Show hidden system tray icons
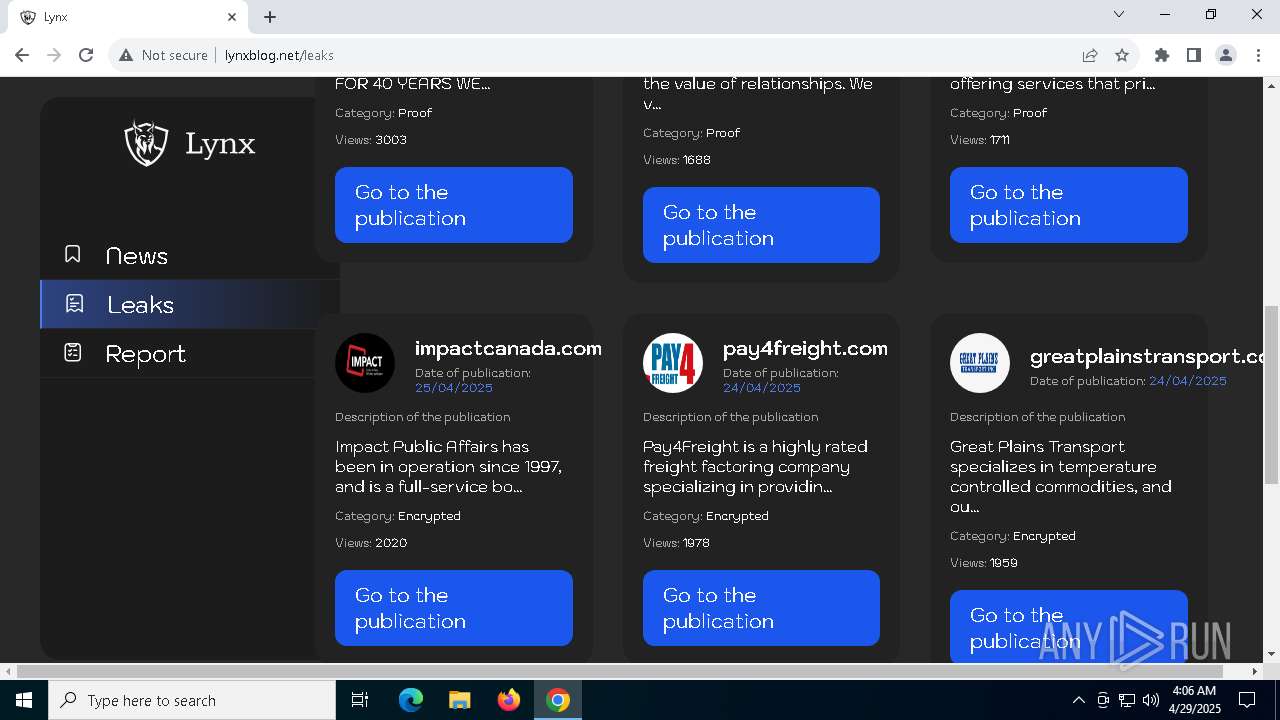Viewport: 1280px width, 720px height. (x=1078, y=700)
